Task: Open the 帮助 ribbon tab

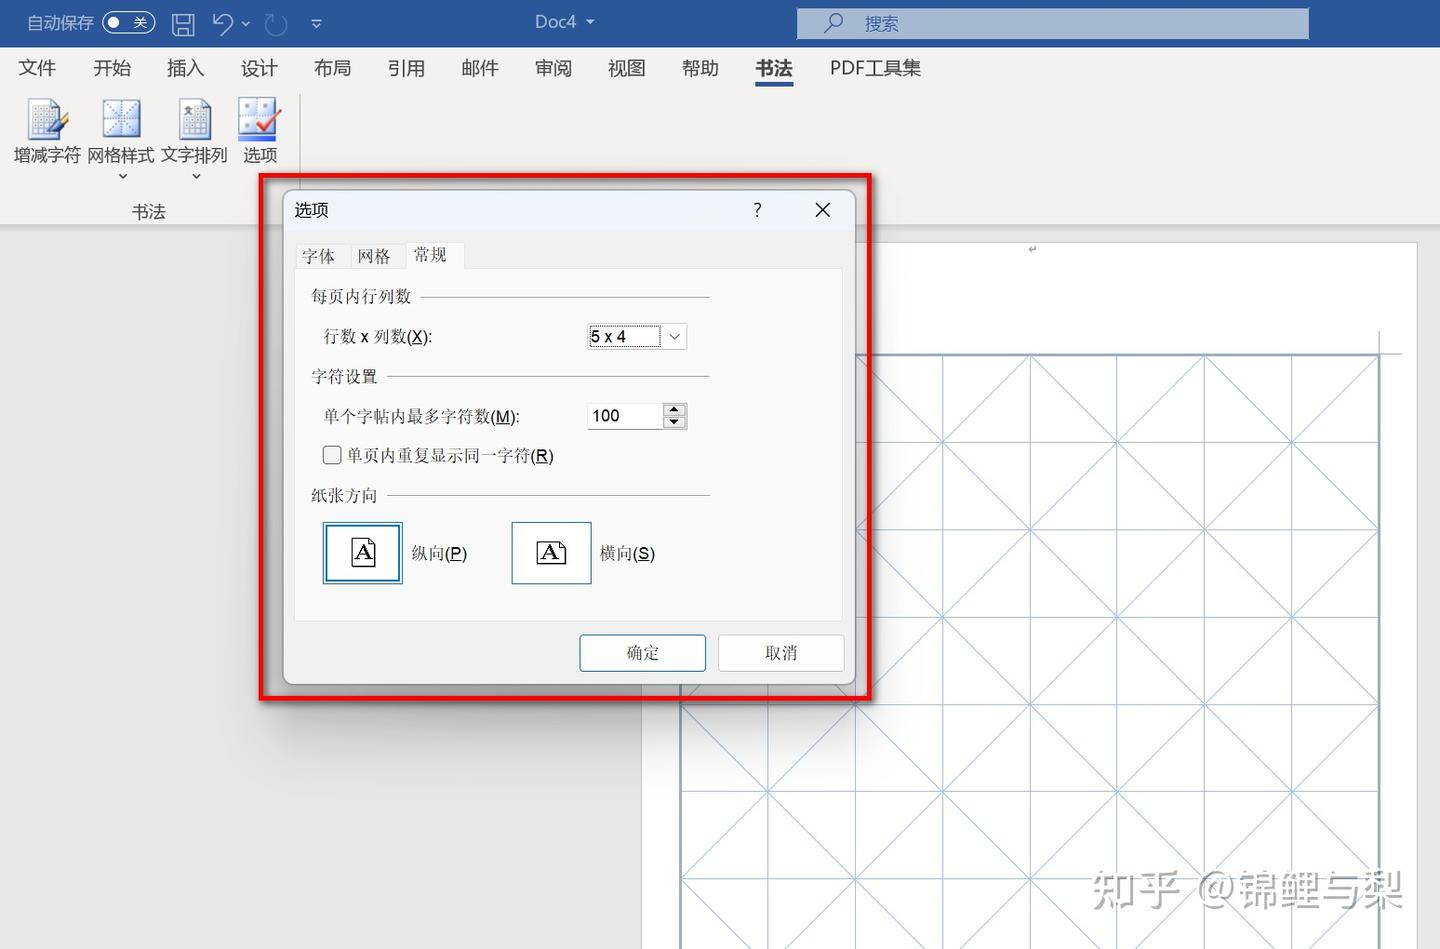Action: coord(700,68)
